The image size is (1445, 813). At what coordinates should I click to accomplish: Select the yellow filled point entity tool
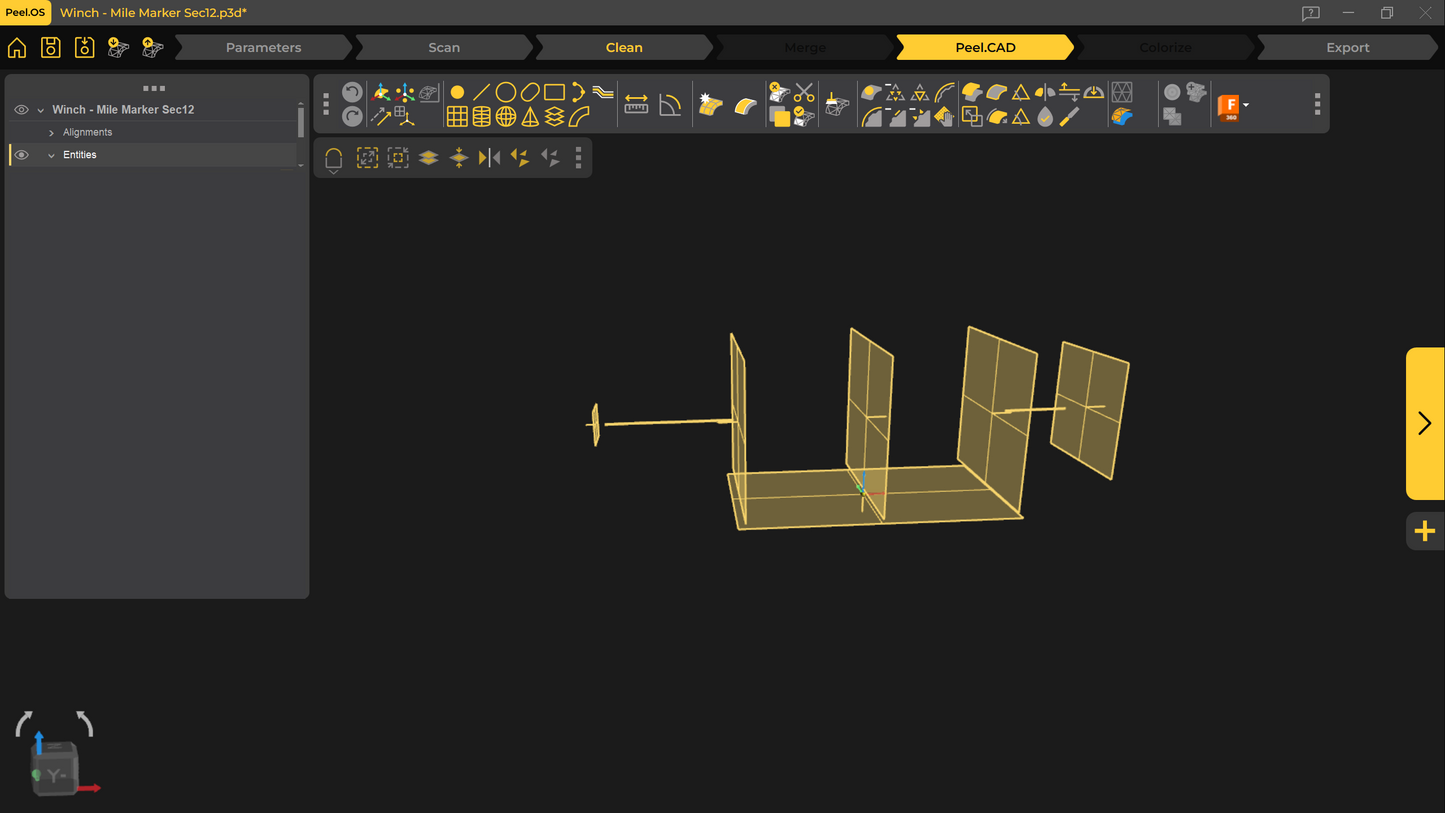(x=457, y=93)
